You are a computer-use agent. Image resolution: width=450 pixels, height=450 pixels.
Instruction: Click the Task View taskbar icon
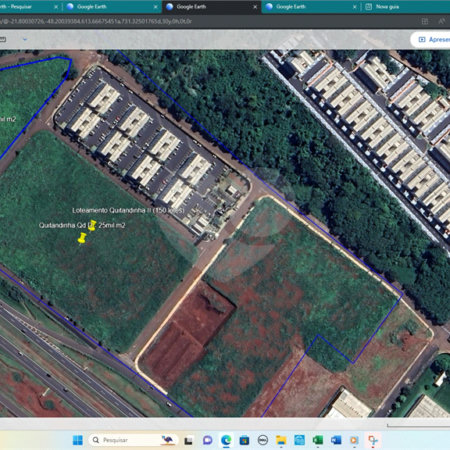tap(189, 440)
